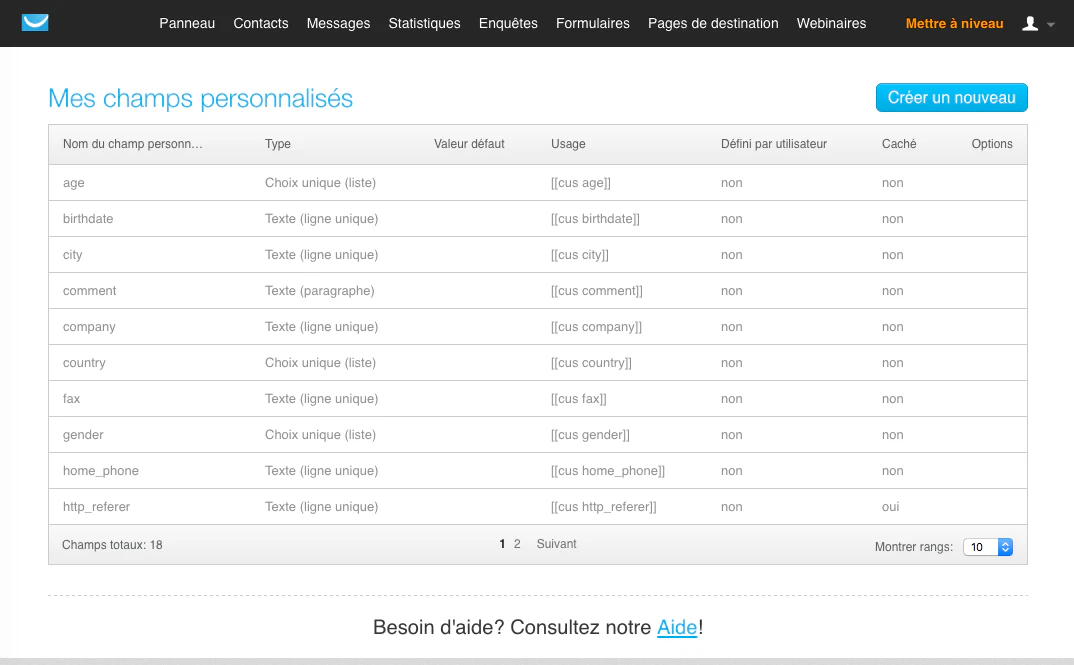Open the Aide help link
Screen dimensions: 1074x665
677,627
